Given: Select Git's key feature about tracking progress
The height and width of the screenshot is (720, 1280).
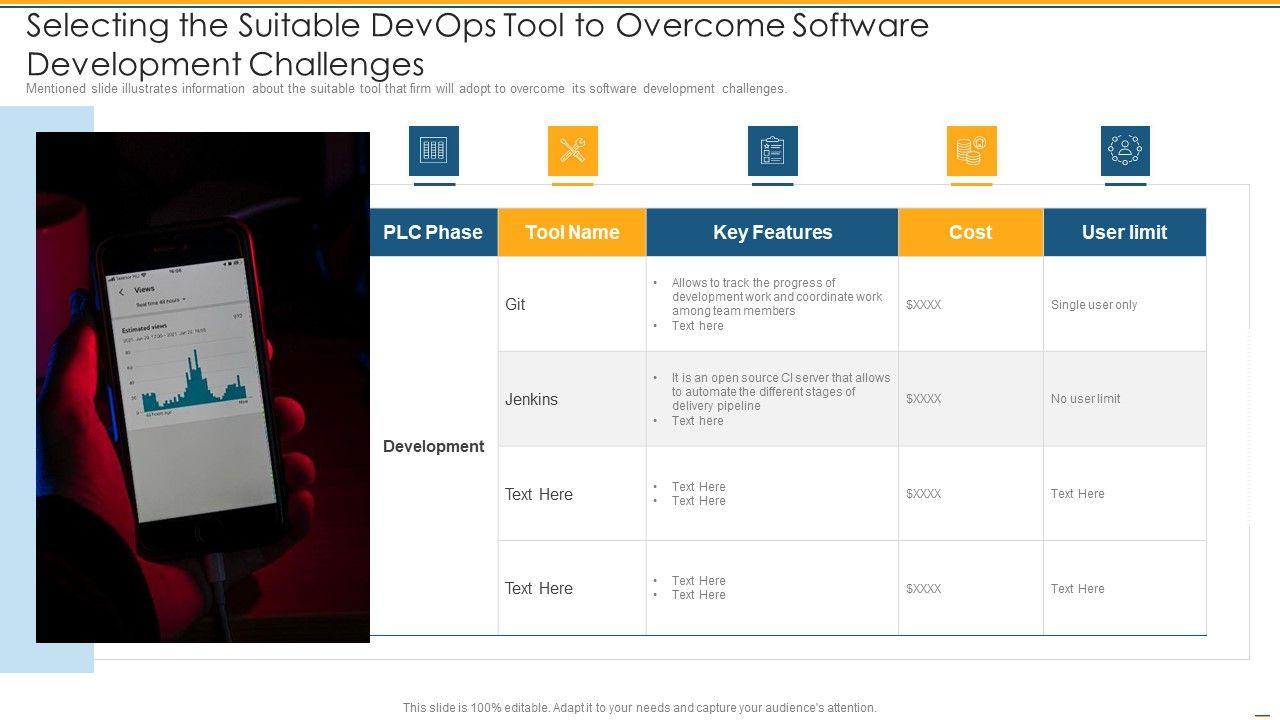Looking at the screenshot, I should (776, 297).
